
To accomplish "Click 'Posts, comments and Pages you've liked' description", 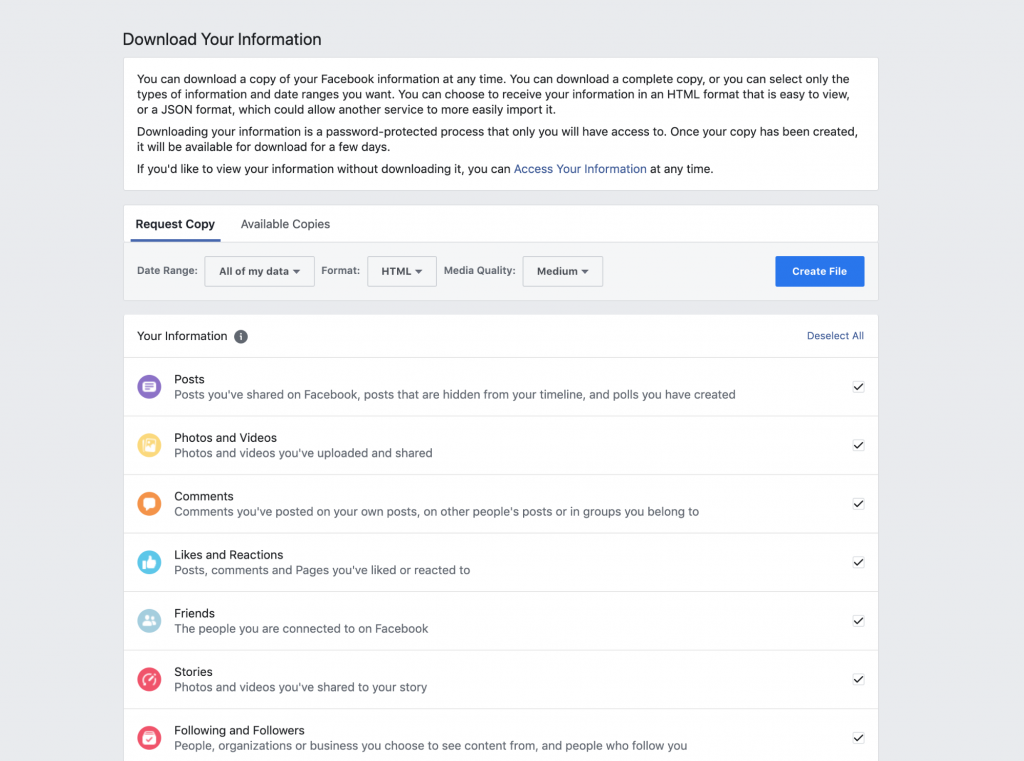I will (x=322, y=570).
